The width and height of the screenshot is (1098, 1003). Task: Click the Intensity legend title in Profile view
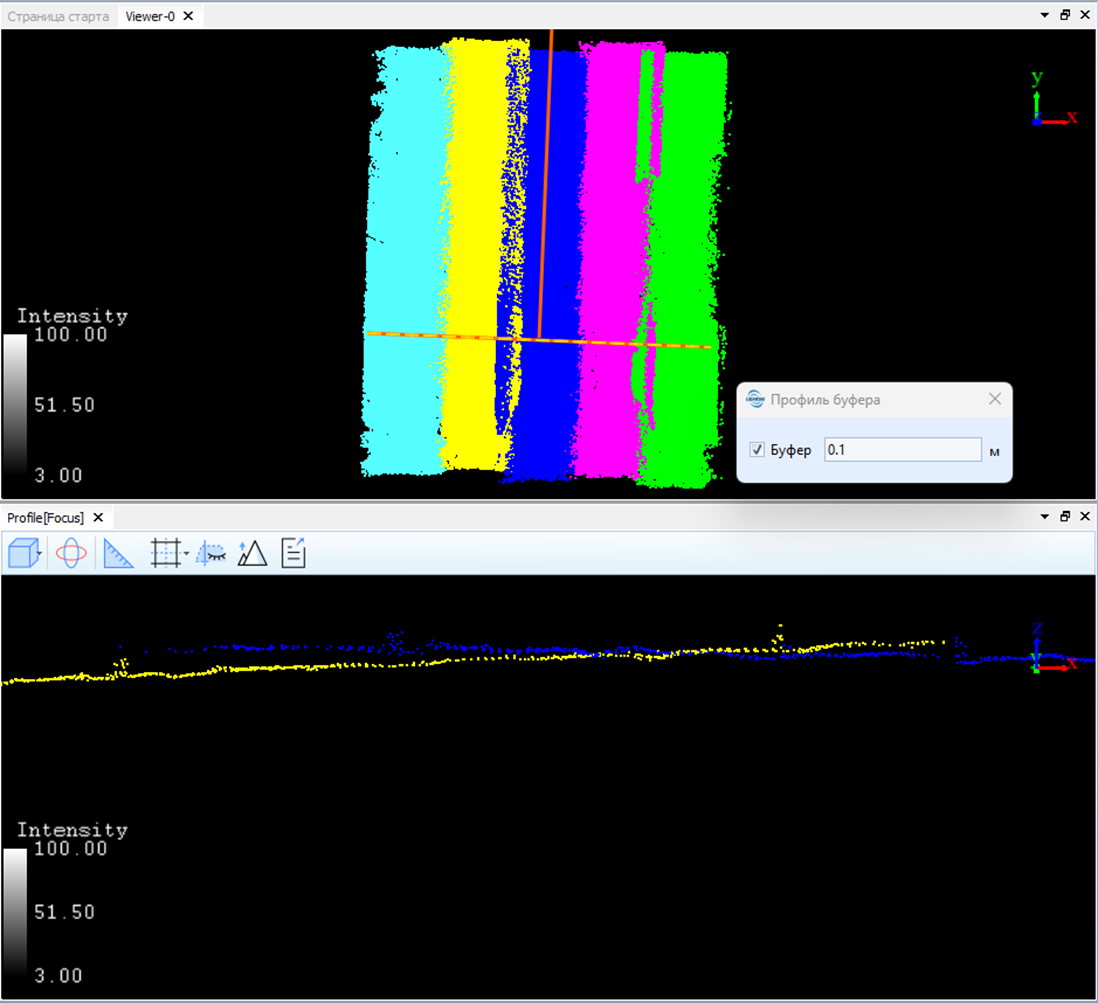(x=72, y=830)
